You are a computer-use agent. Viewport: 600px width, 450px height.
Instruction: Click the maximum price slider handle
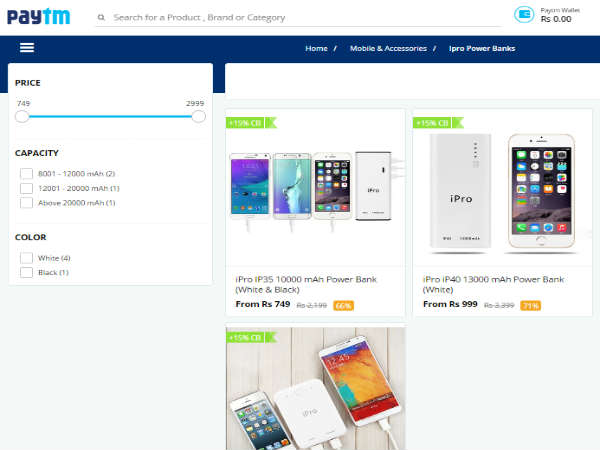[198, 117]
